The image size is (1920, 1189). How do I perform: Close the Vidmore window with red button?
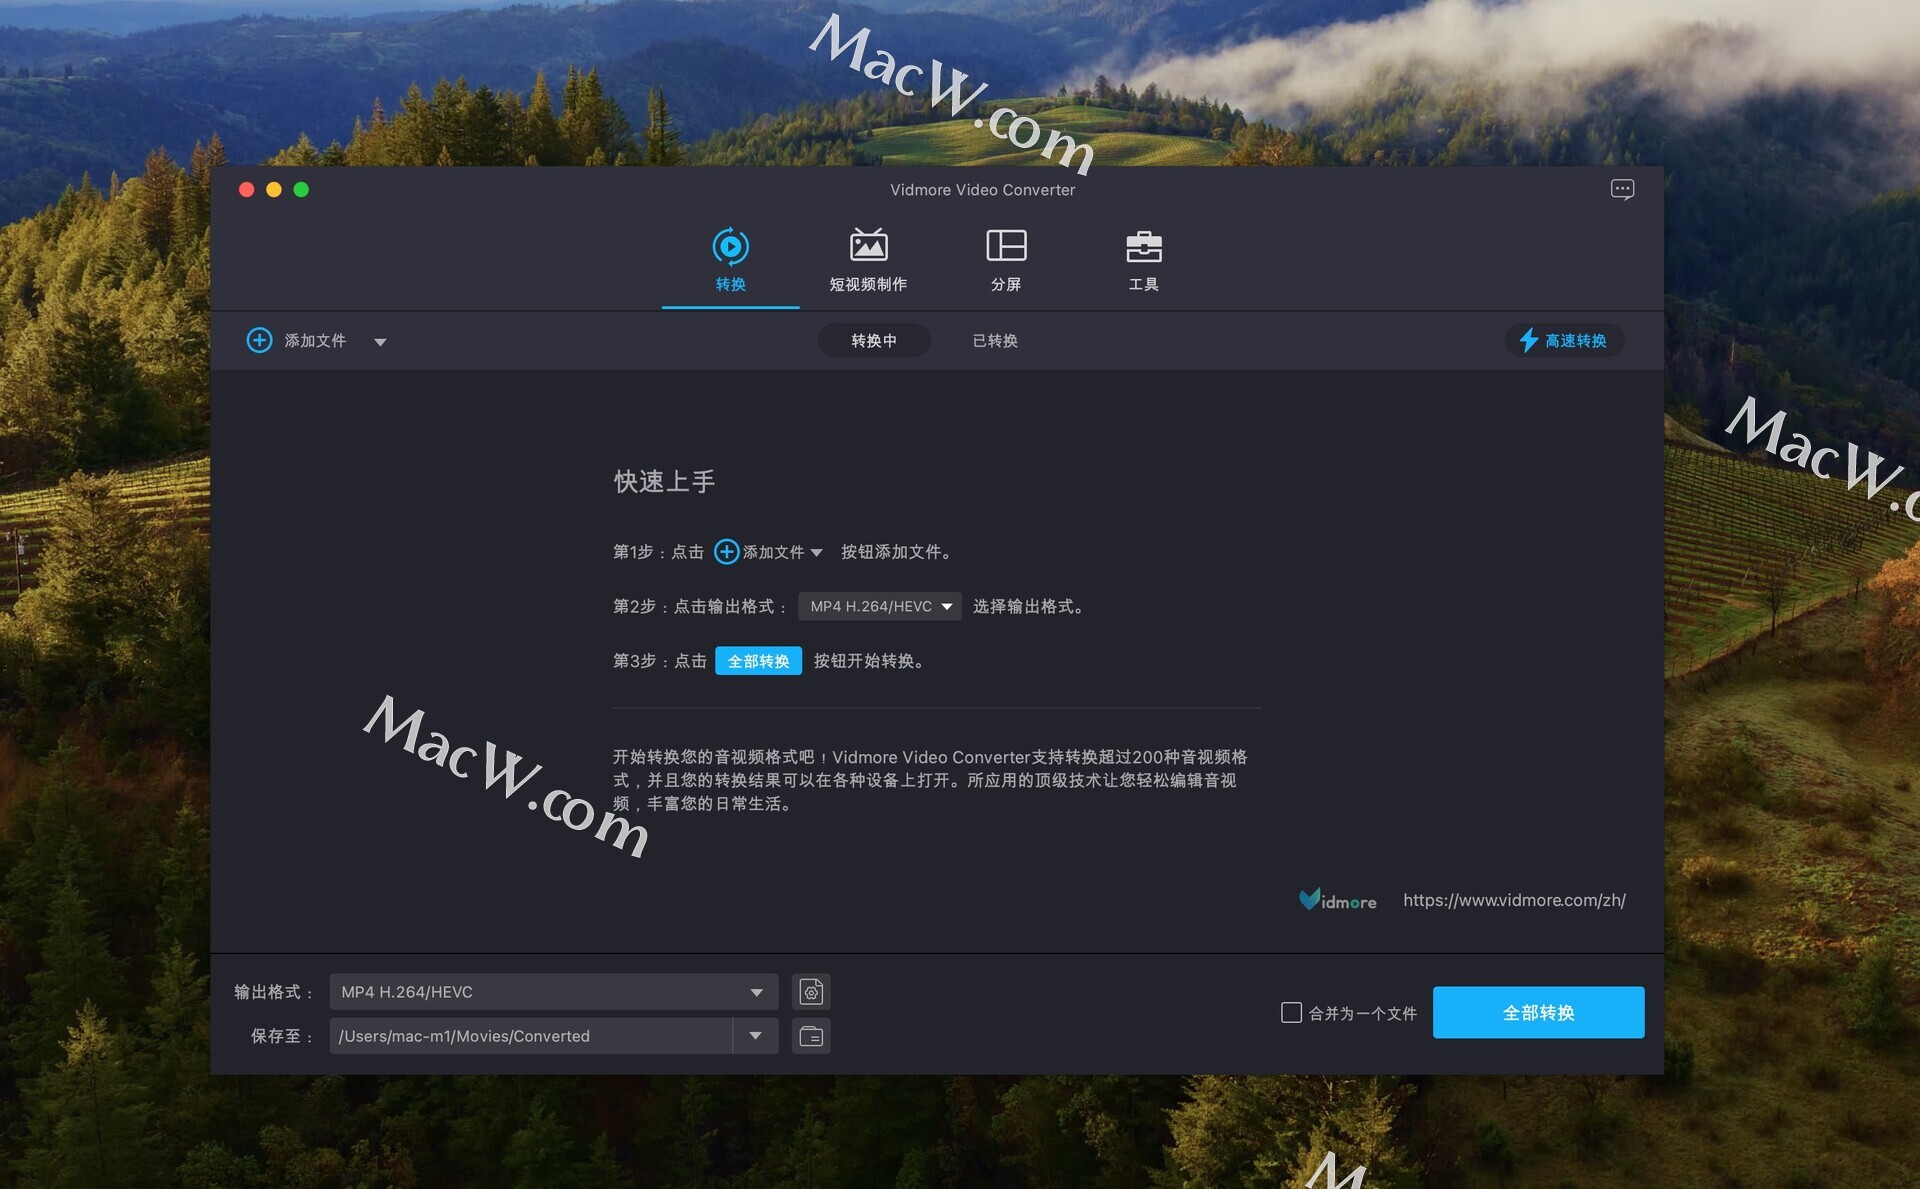[246, 190]
